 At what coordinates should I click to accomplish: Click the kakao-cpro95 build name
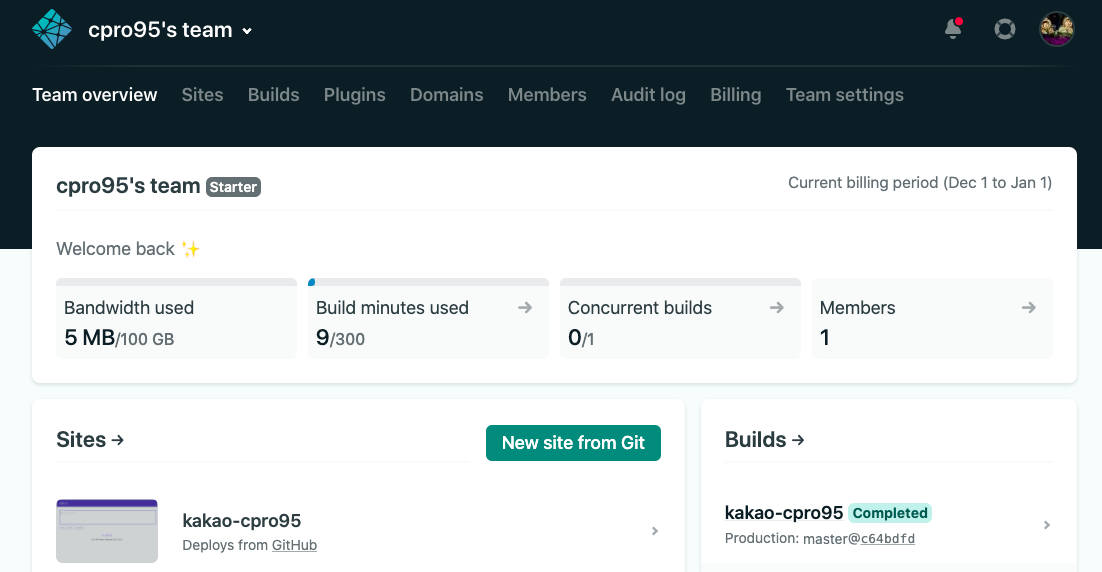pos(784,513)
